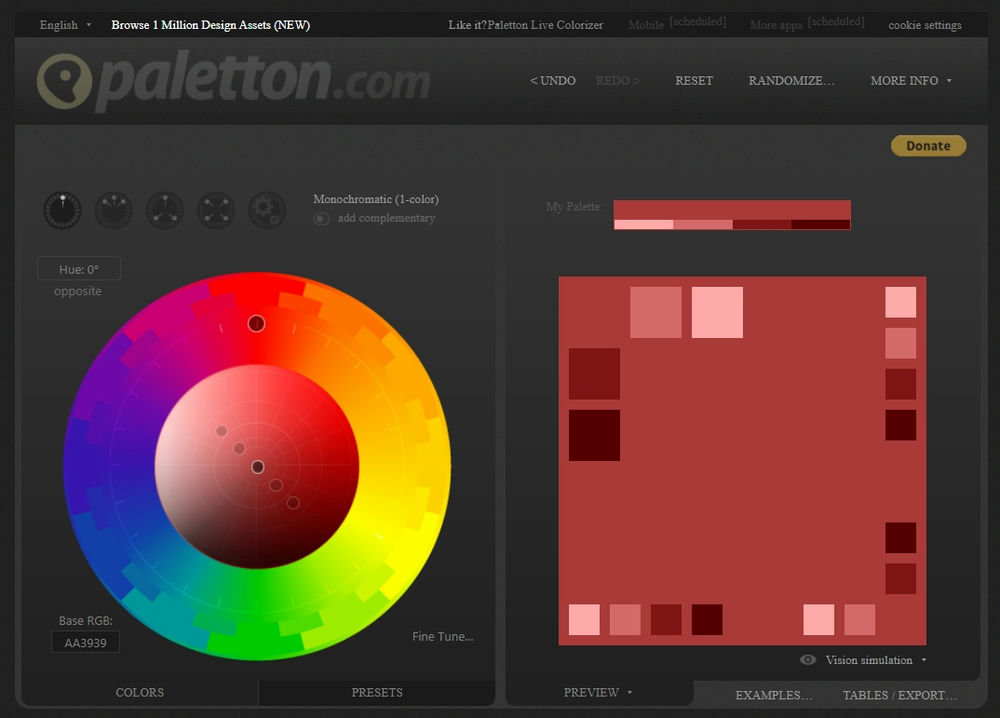Select the Tetrad color mode icon

pos(215,211)
